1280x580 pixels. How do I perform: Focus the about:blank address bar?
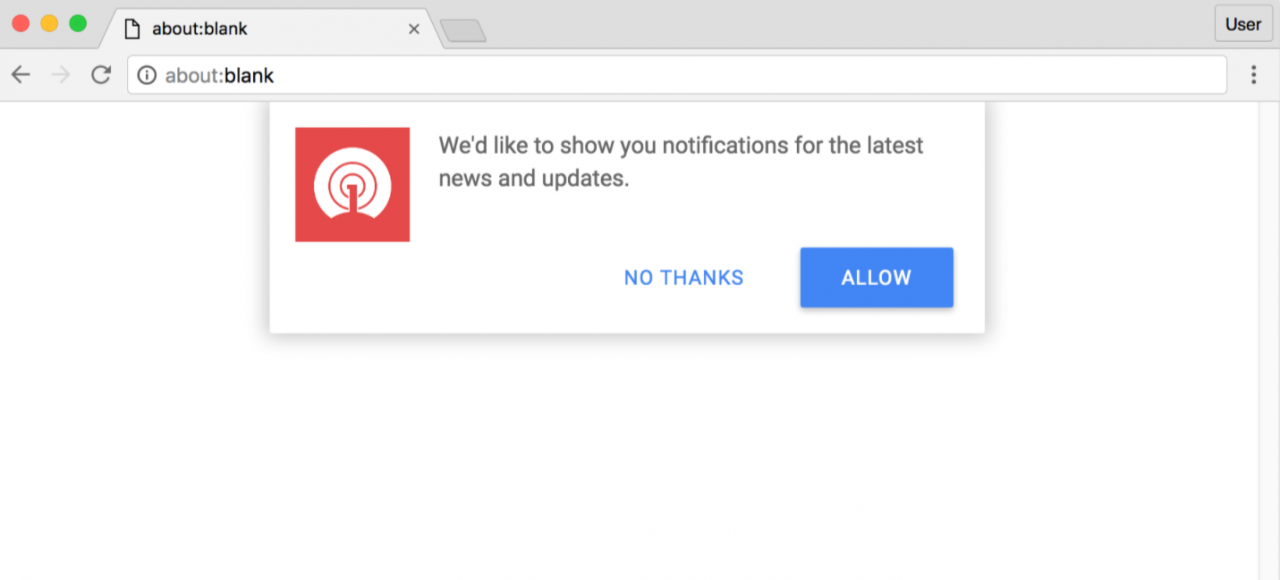[x=680, y=75]
